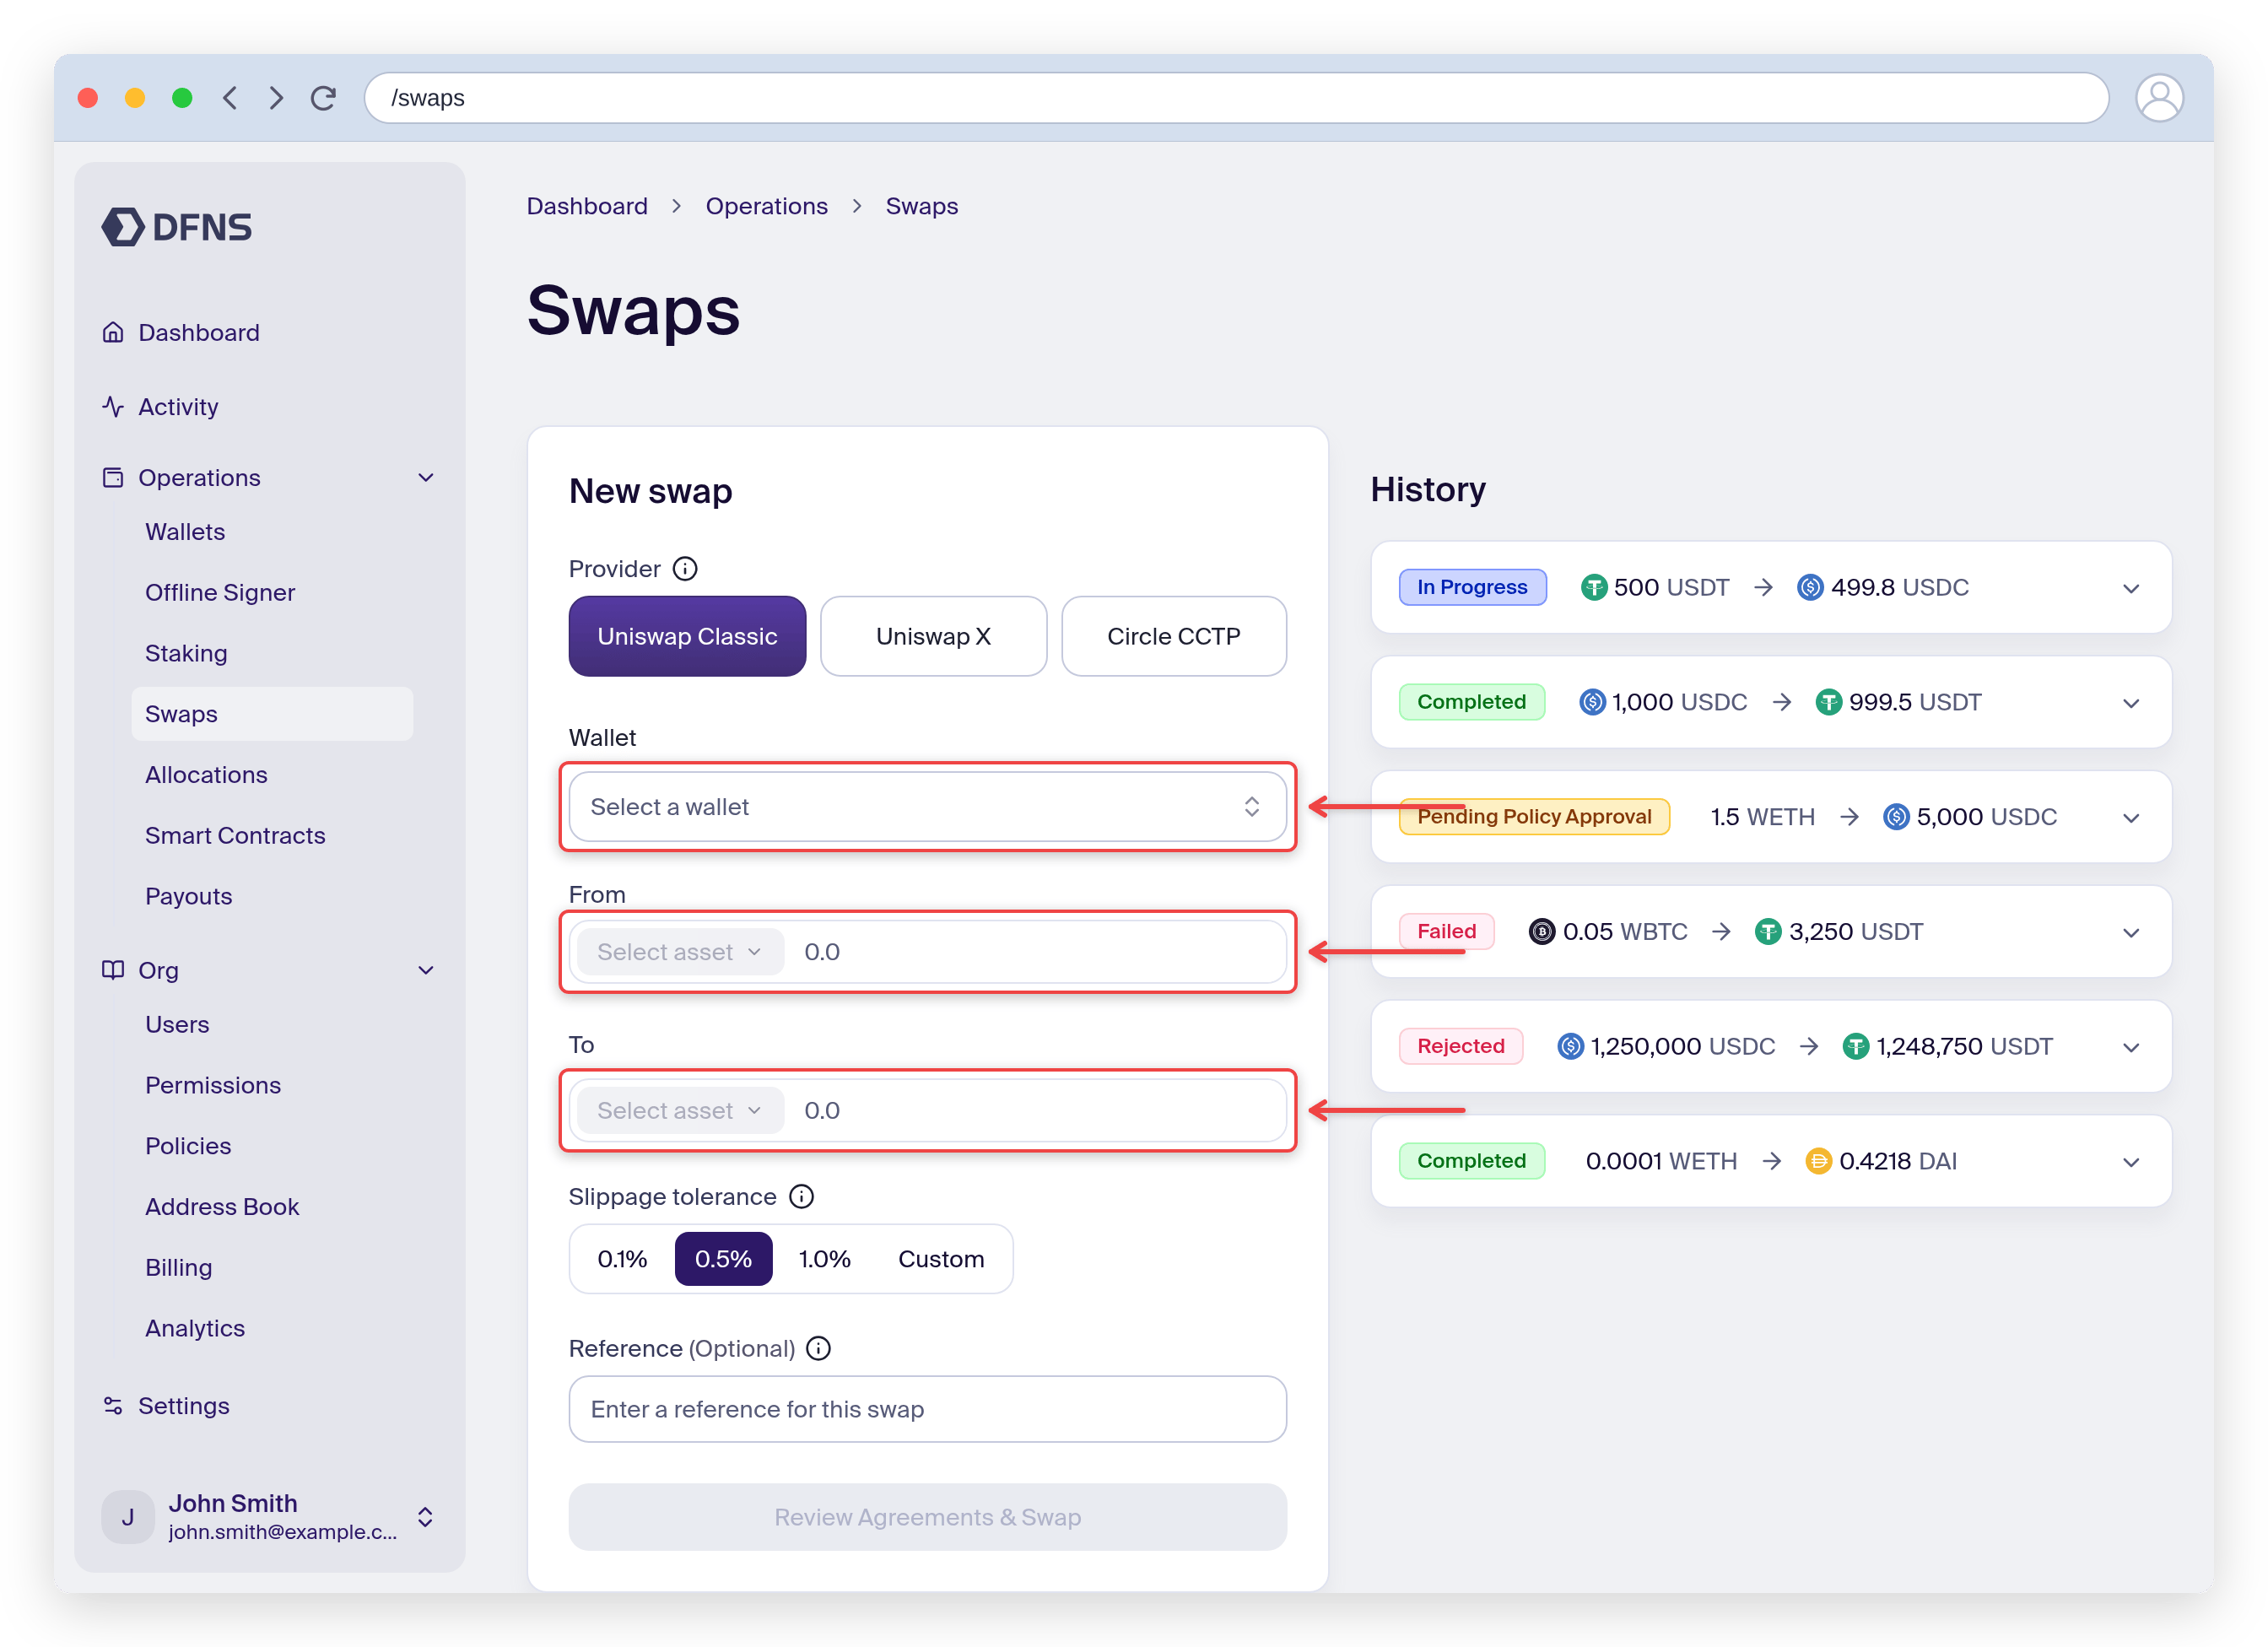Open Address Book in sidebar

[222, 1207]
